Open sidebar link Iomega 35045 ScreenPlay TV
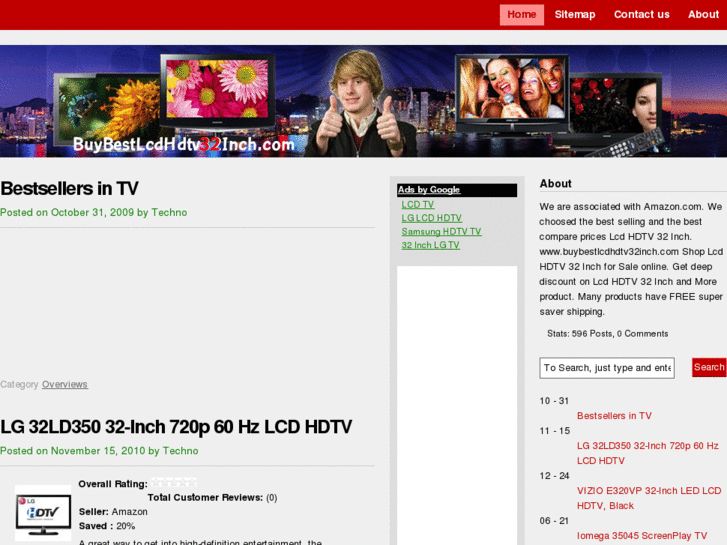The height and width of the screenshot is (545, 727). point(642,536)
